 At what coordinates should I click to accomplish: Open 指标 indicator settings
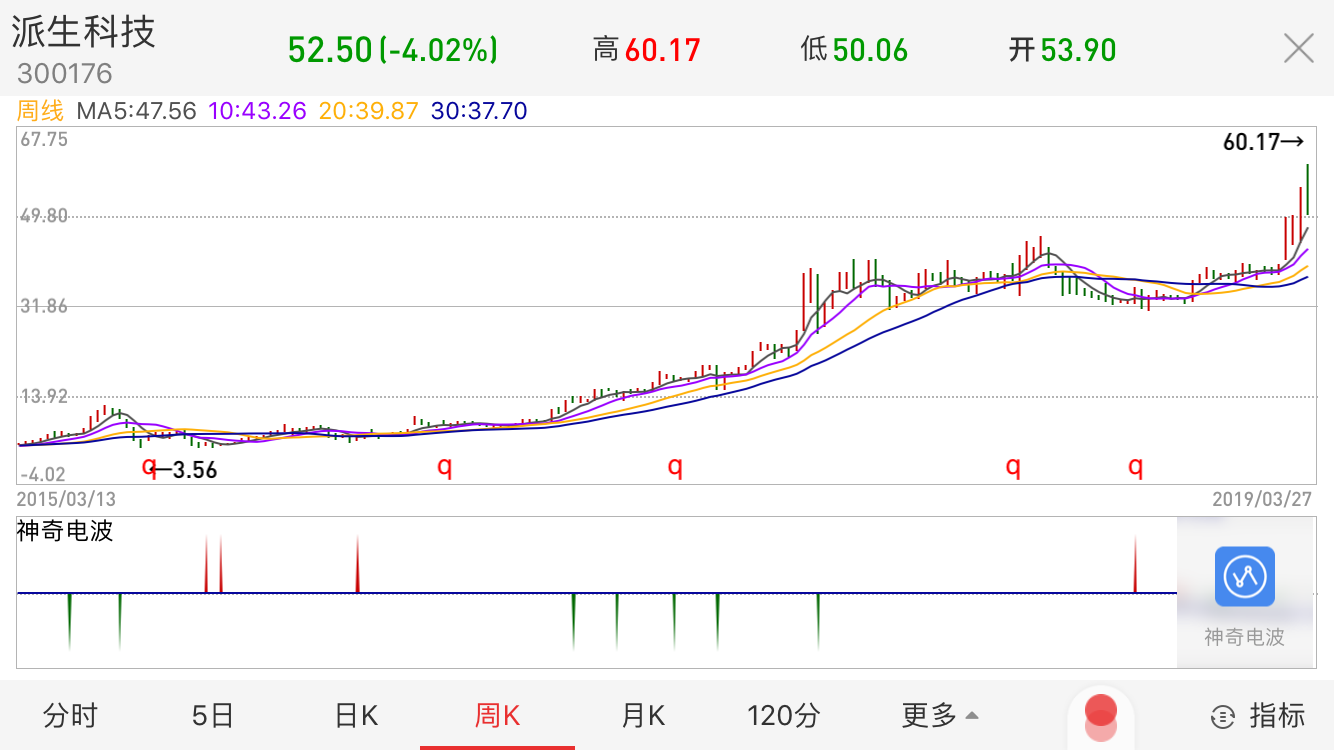tap(1258, 716)
